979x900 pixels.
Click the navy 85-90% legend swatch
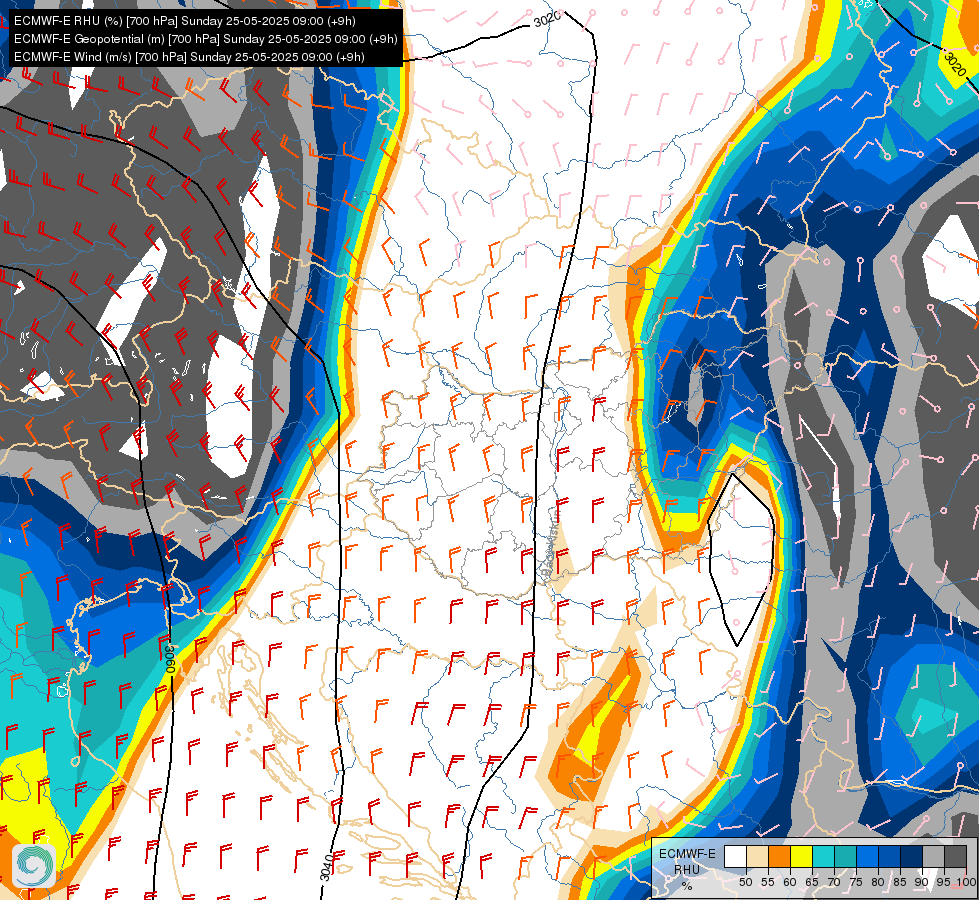coord(911,857)
